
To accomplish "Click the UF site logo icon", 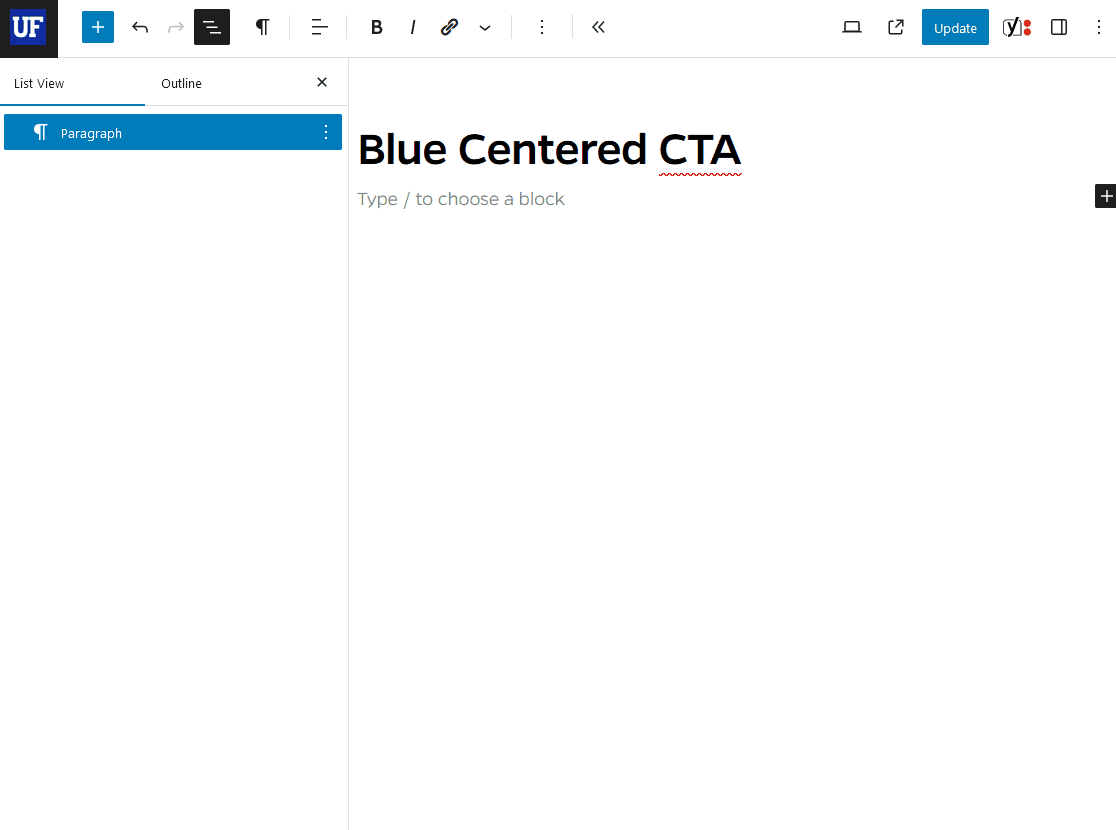I will (x=28, y=28).
